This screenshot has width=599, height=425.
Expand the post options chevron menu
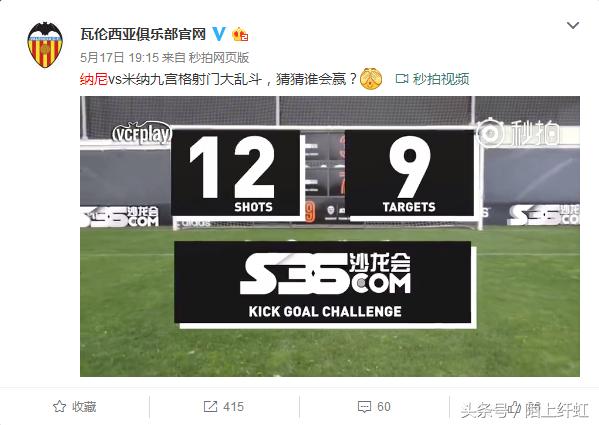(573, 25)
